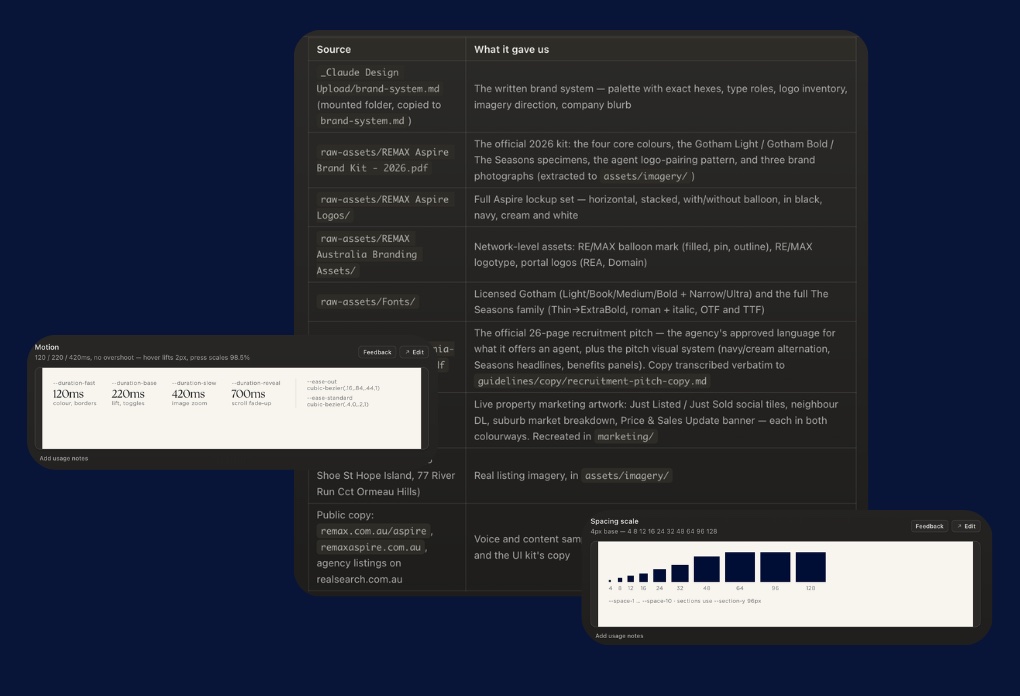Click the 128 spacing square

coord(811,567)
